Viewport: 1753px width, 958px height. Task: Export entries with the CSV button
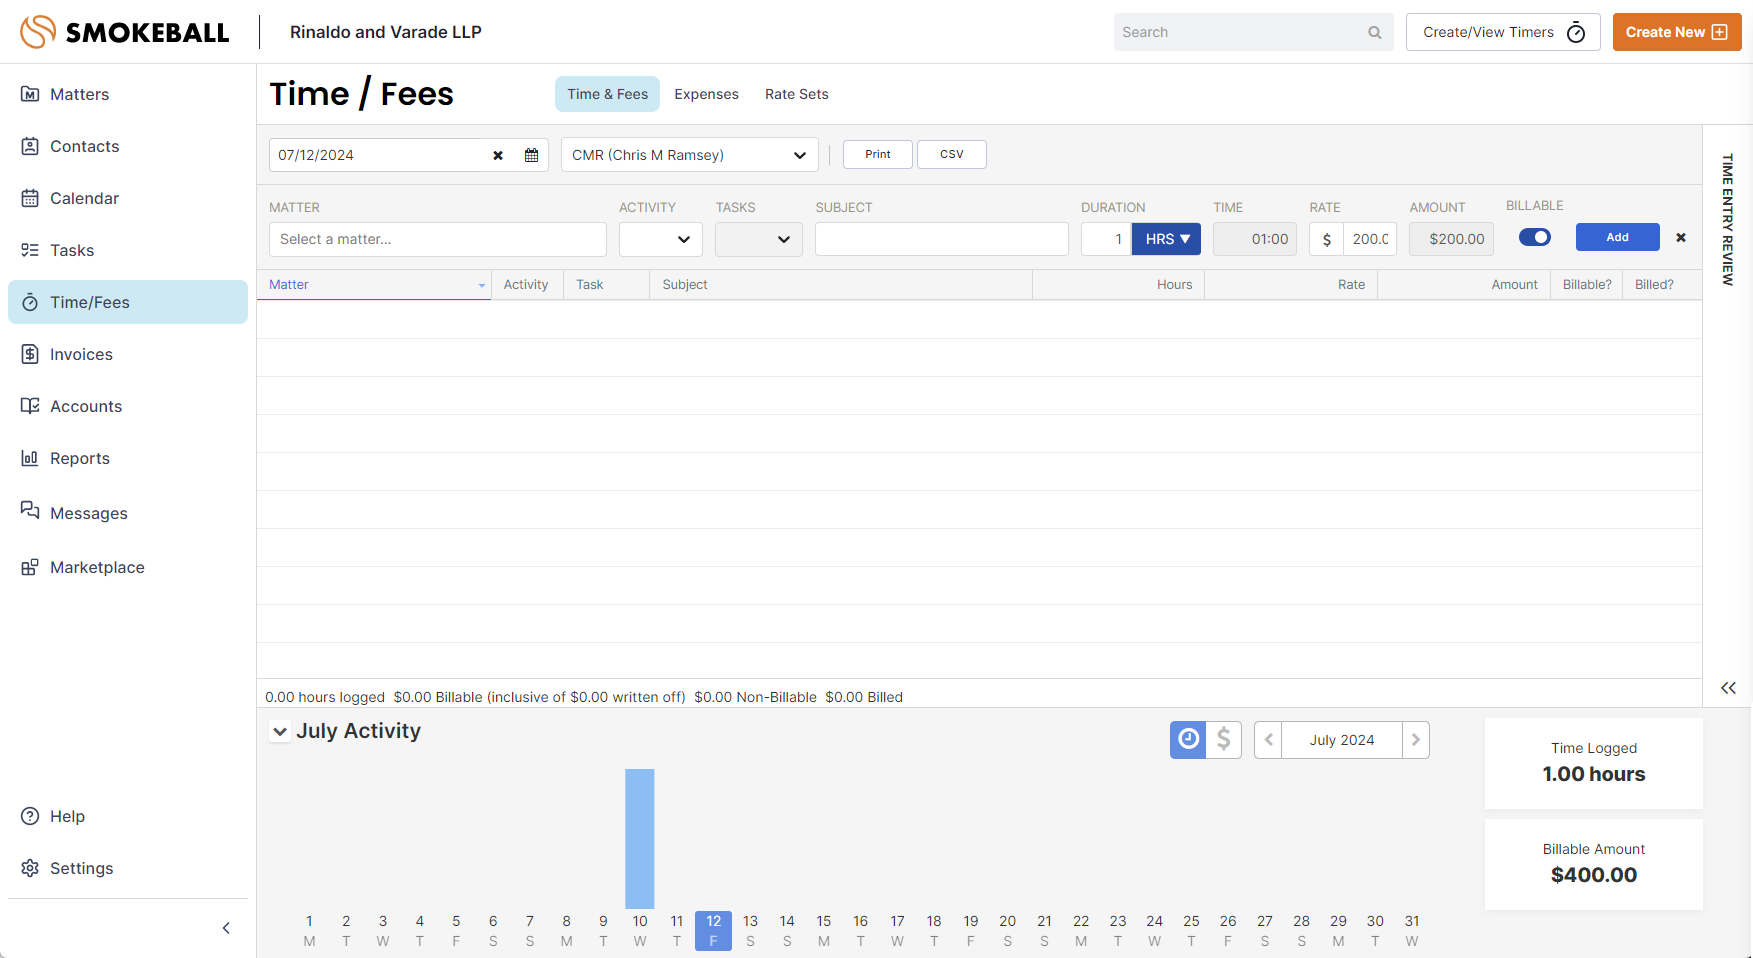point(952,154)
